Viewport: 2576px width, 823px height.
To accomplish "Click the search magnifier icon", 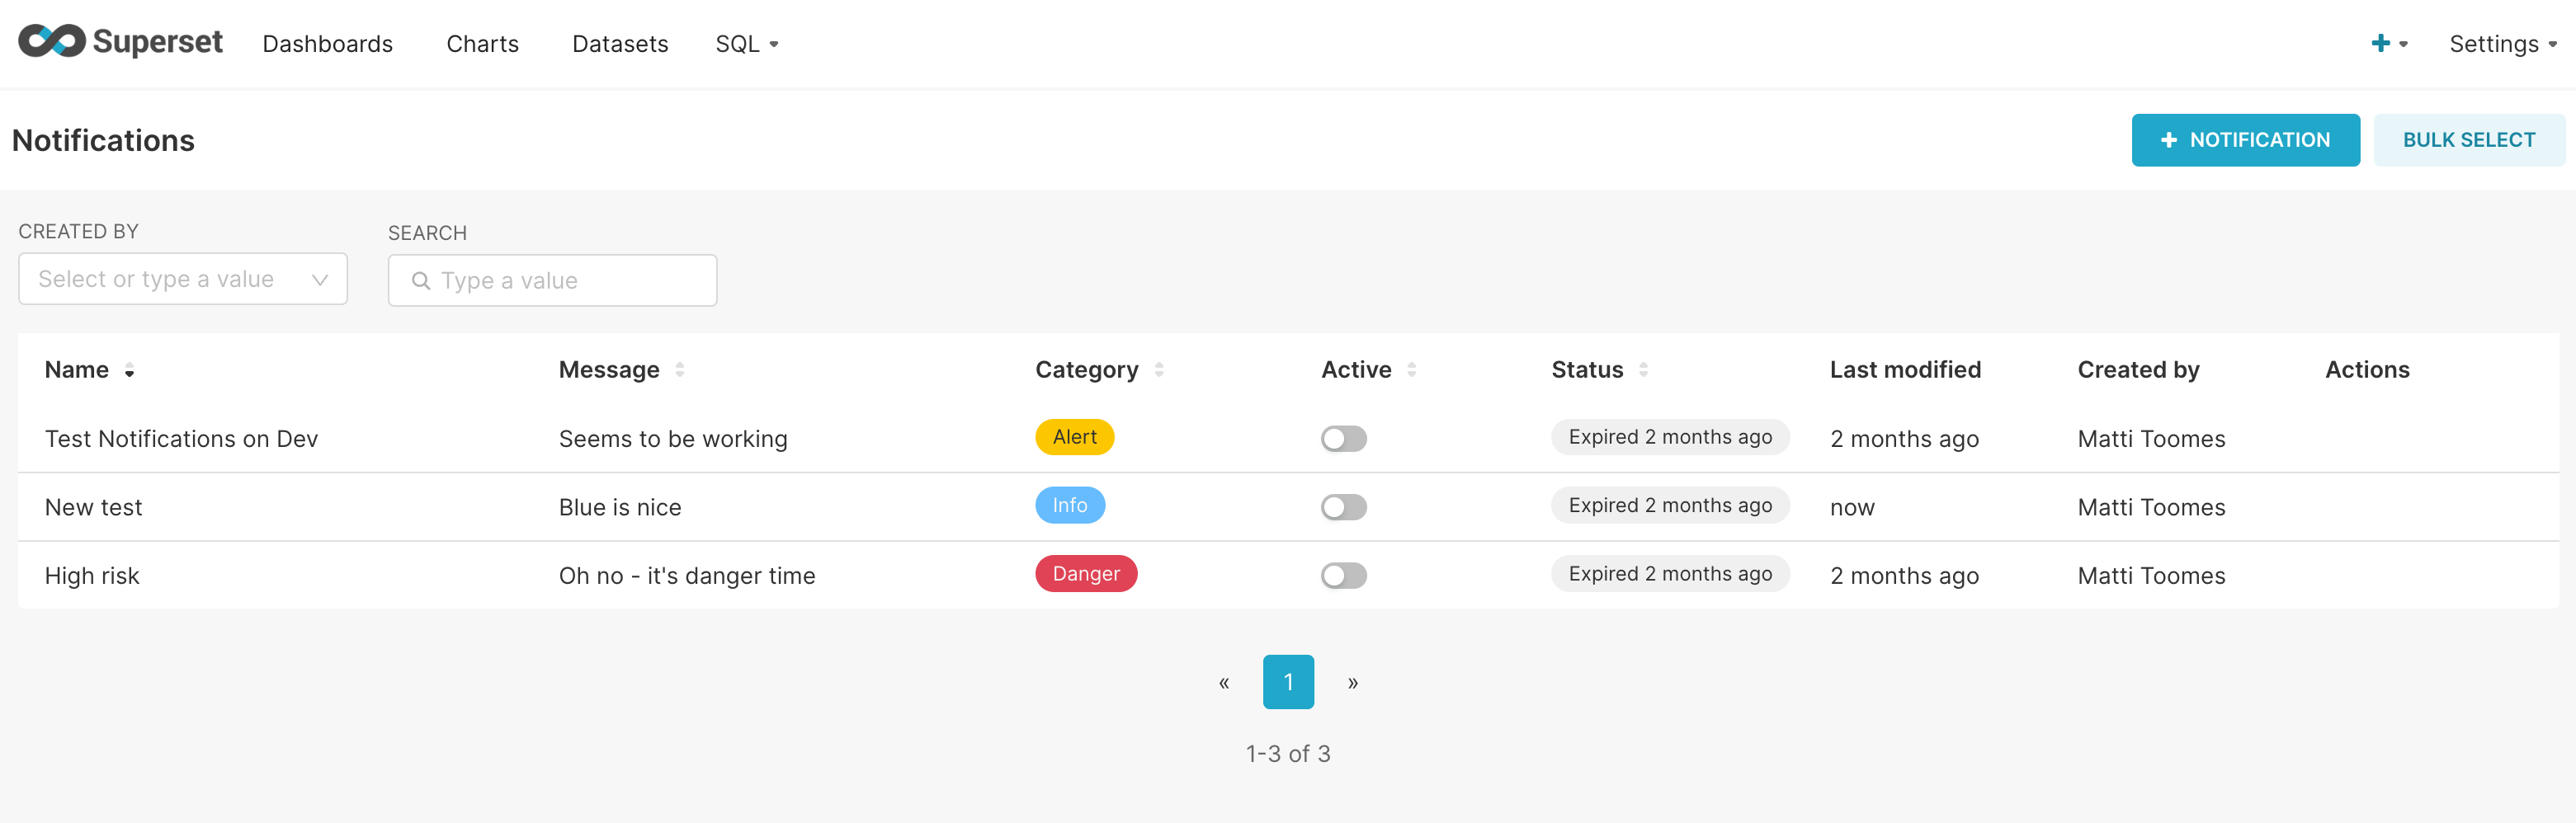I will point(421,281).
